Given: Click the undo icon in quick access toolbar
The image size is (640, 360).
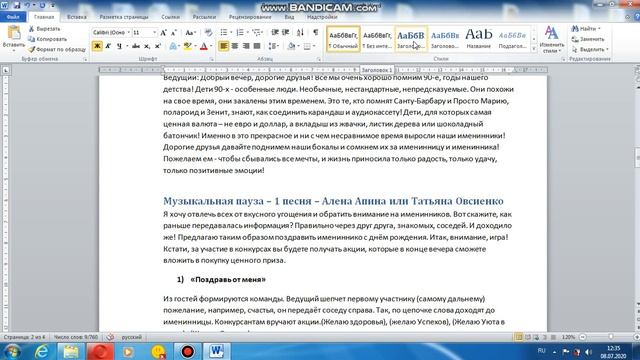Looking at the screenshot, I should point(27,5).
